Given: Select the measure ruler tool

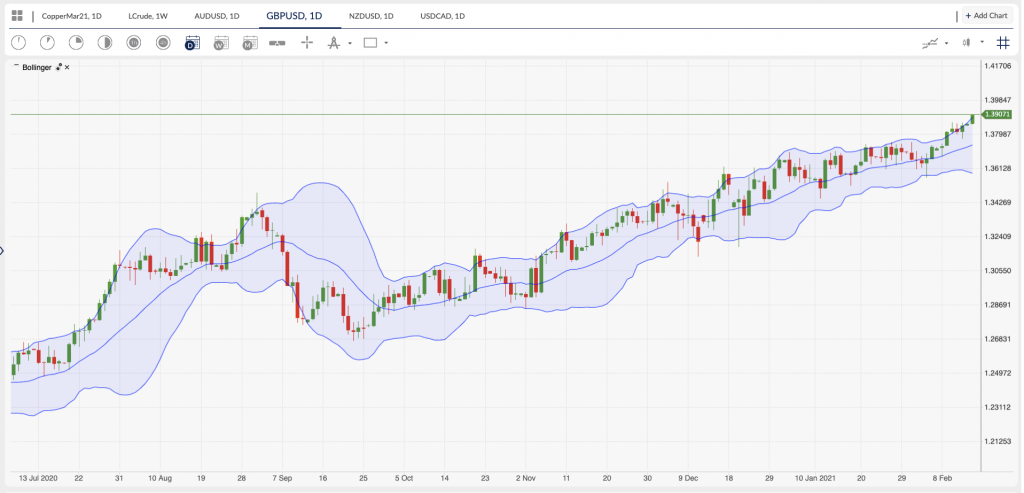Looking at the screenshot, I should 279,43.
